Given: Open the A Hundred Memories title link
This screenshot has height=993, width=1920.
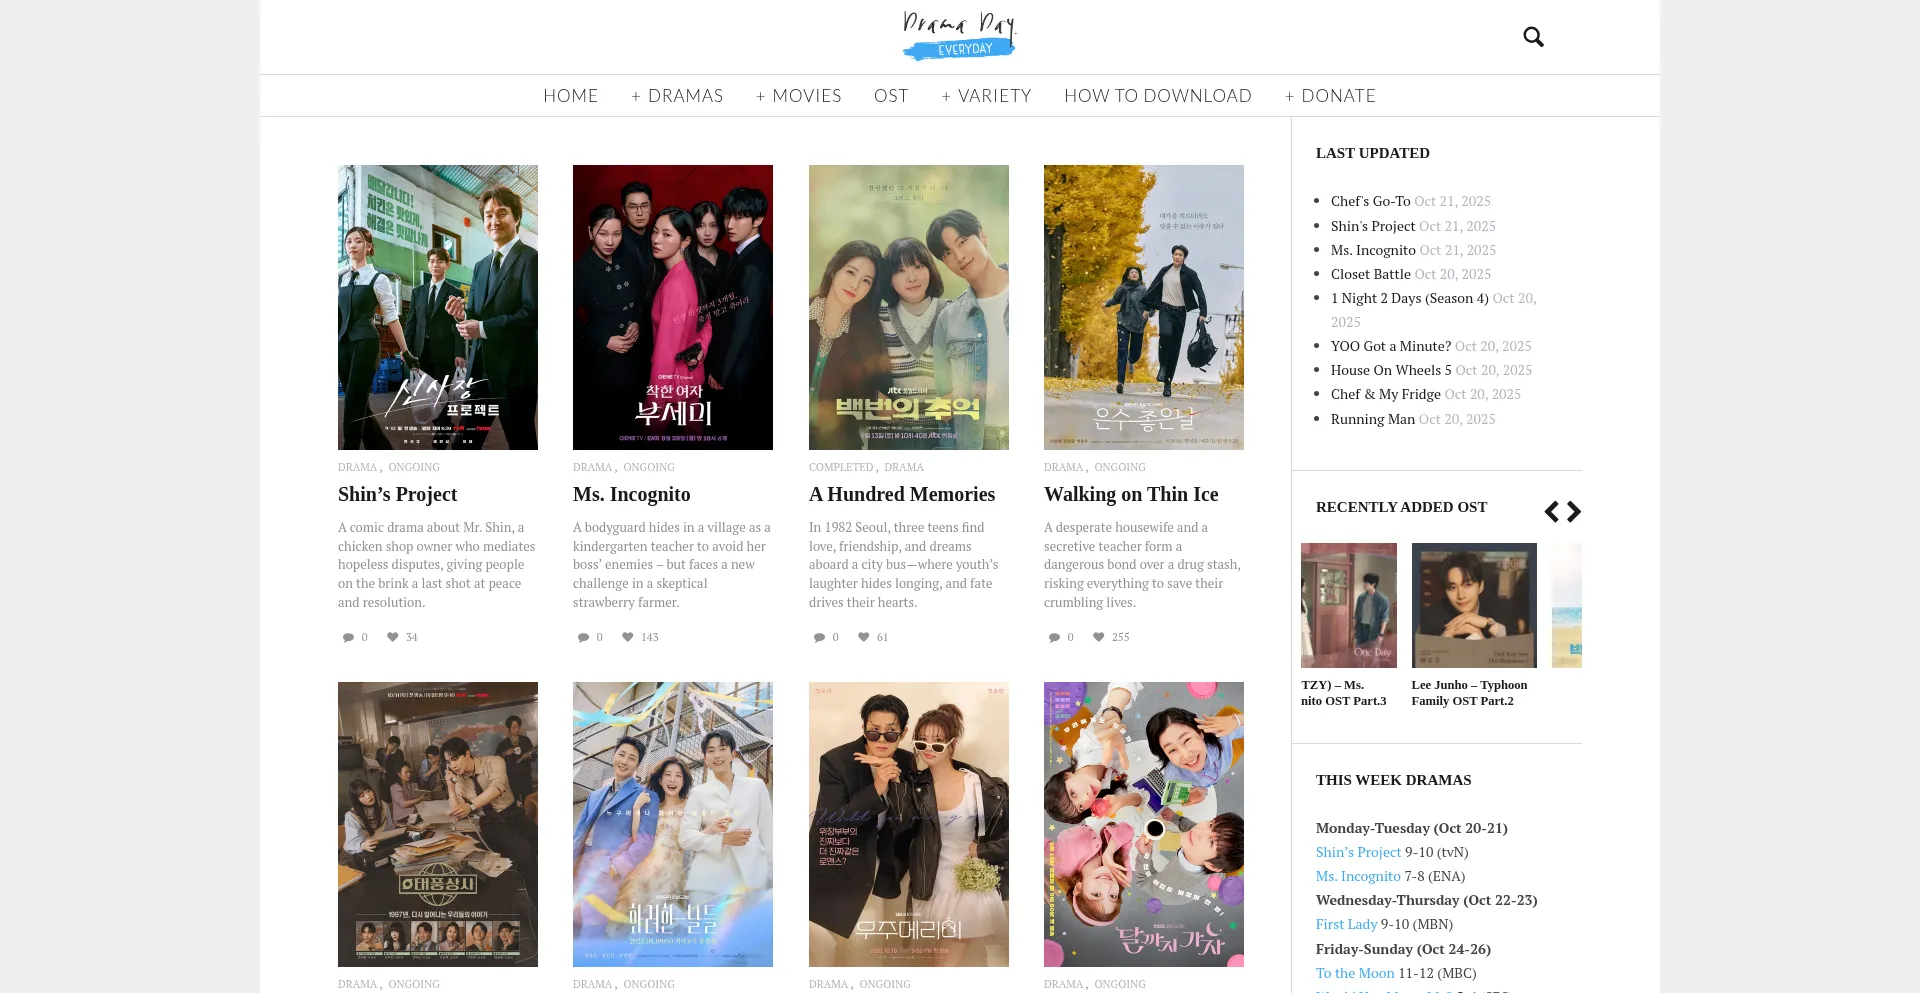Looking at the screenshot, I should [901, 494].
